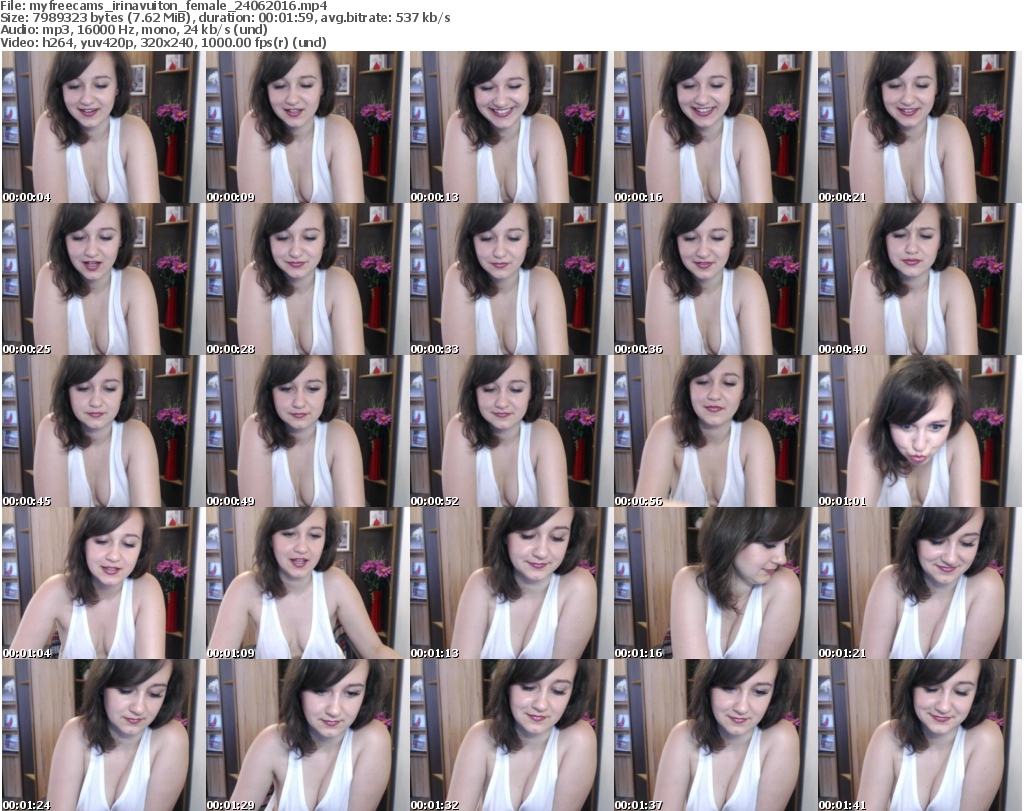This screenshot has width=1024, height=811.
Task: Click the Size and duration info line
Action: click(225, 18)
